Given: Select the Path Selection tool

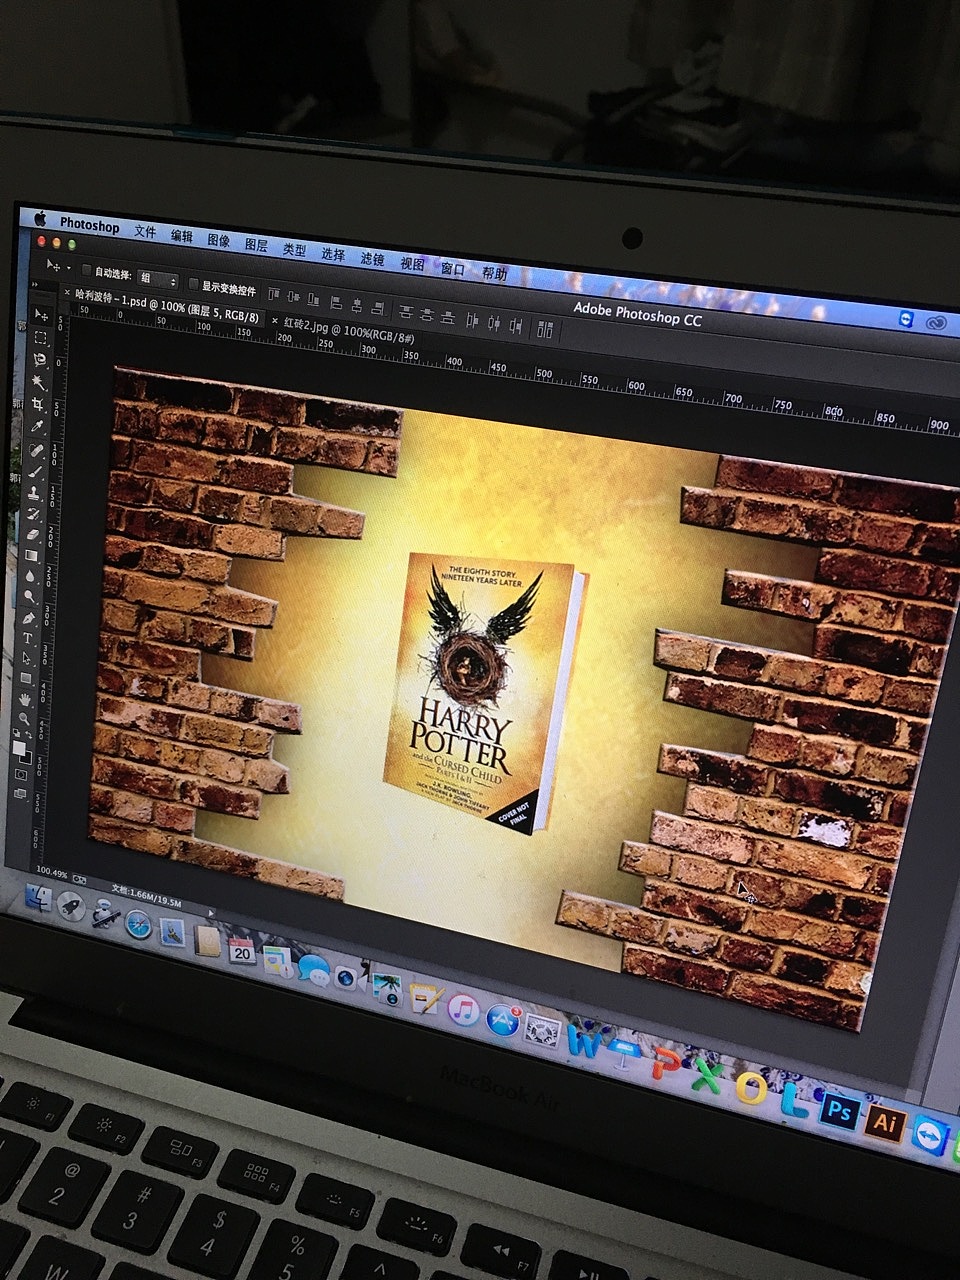Looking at the screenshot, I should click(26, 658).
